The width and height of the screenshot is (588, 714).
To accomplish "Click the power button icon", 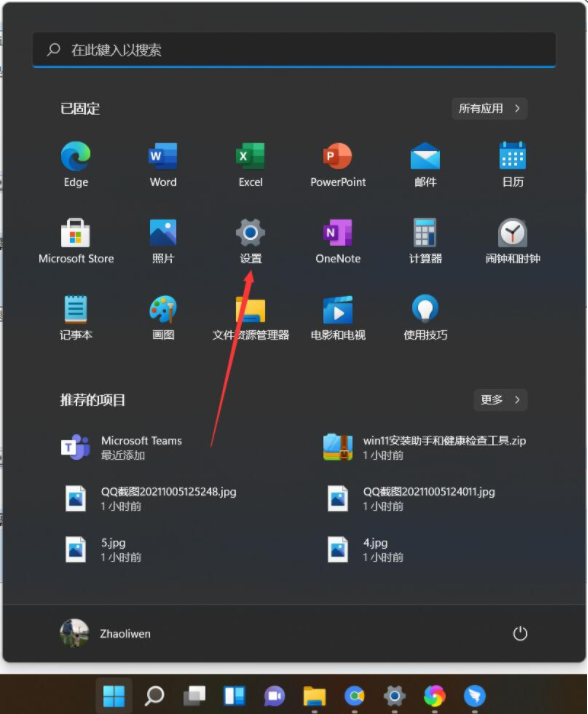I will click(520, 633).
